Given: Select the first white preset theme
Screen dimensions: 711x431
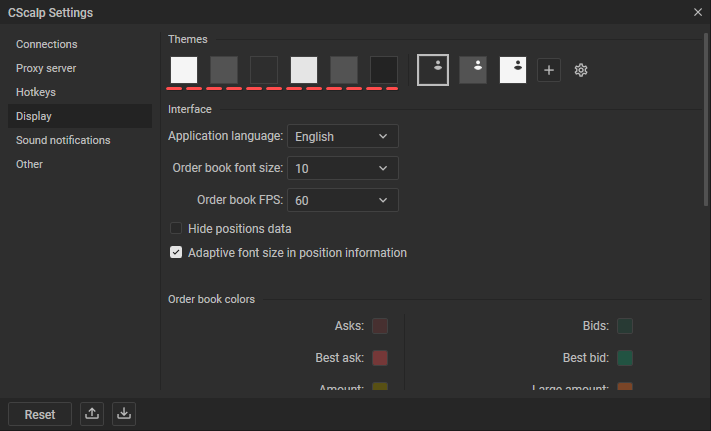Looking at the screenshot, I should pos(184,70).
